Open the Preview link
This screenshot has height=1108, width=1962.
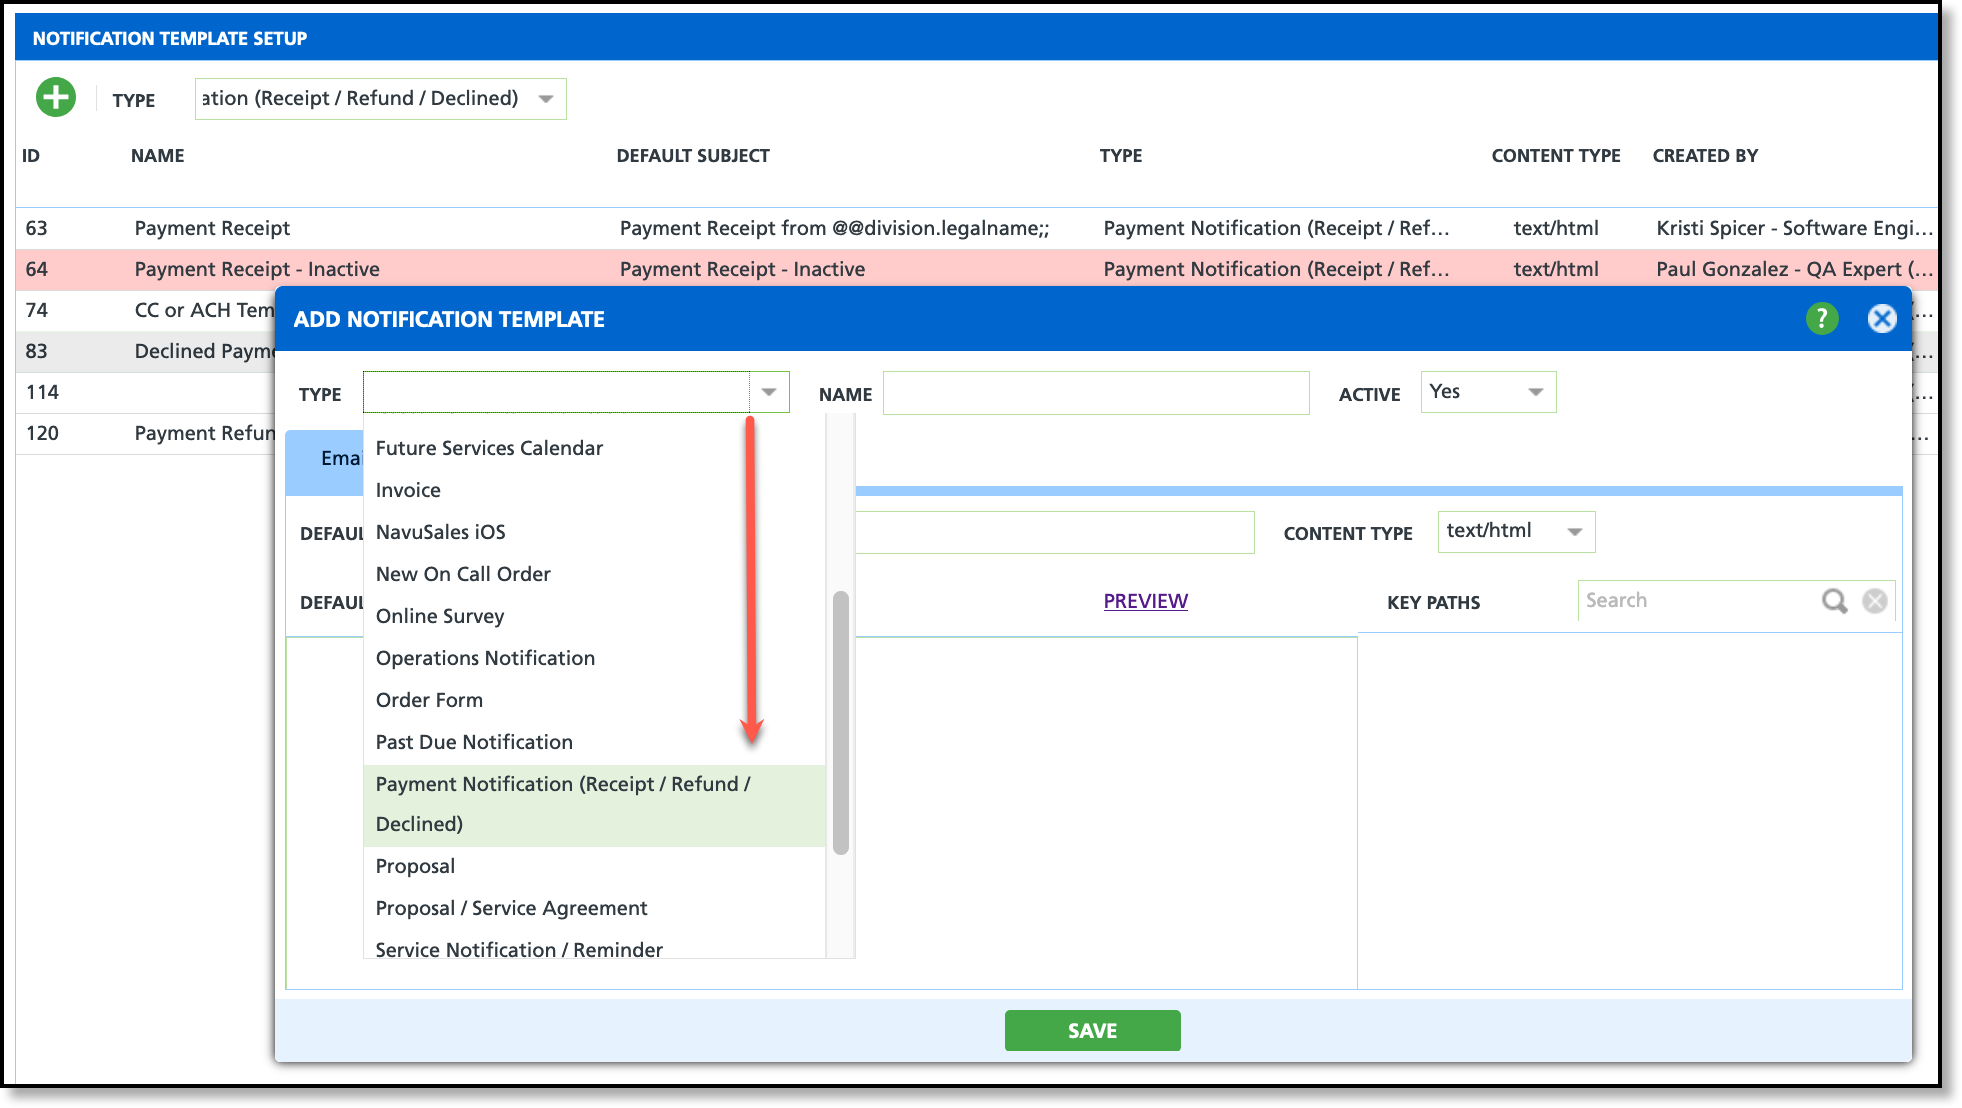(1145, 601)
